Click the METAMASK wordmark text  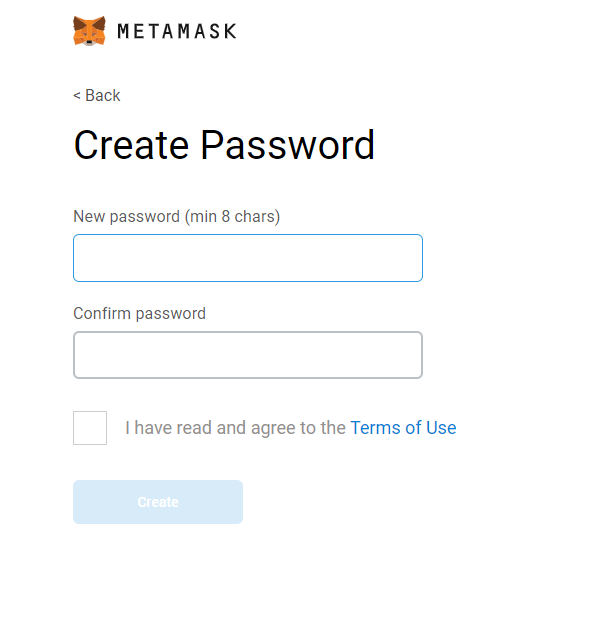tap(177, 31)
